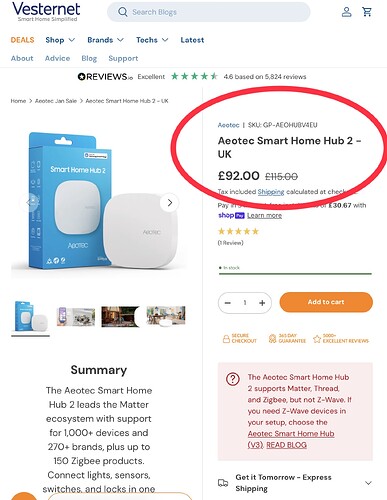Click the Add to cart button
Viewport: 387px width, 500px height.
tap(326, 302)
